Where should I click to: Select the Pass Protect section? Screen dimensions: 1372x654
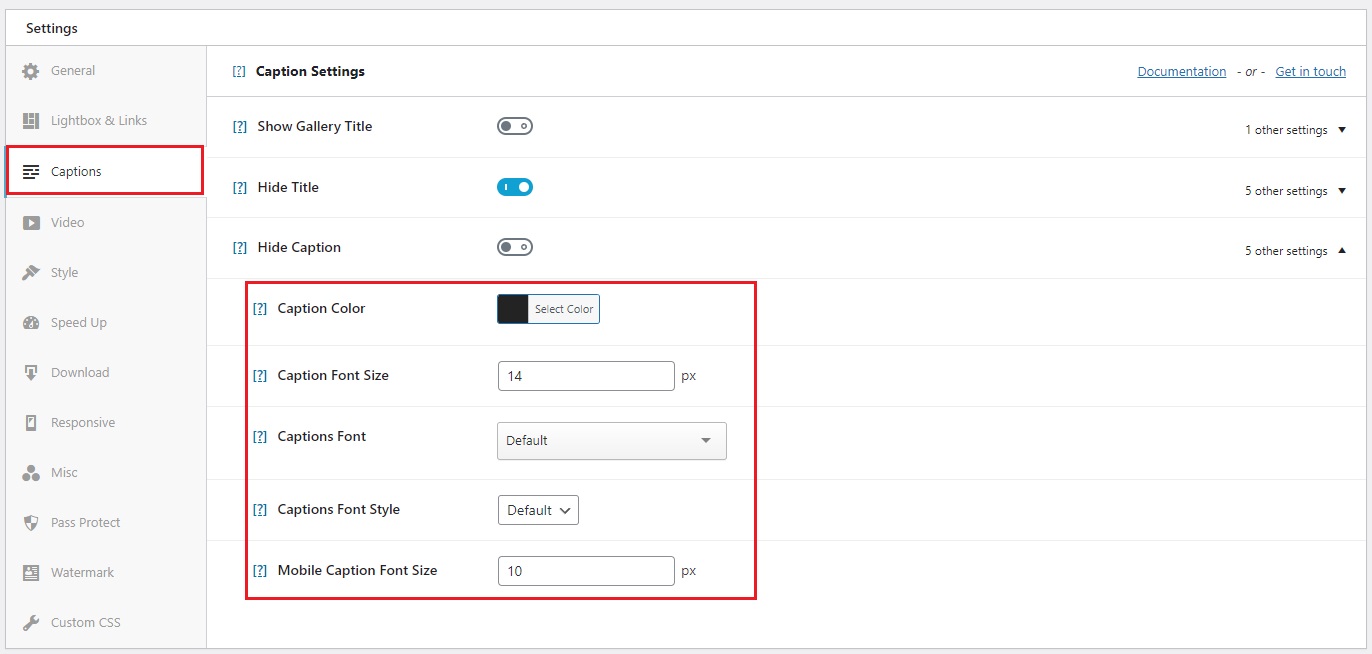[x=83, y=522]
